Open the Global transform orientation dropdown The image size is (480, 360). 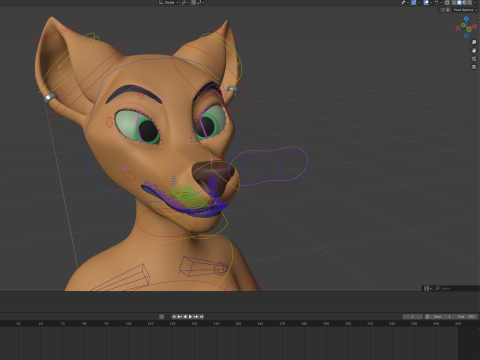[170, 2]
